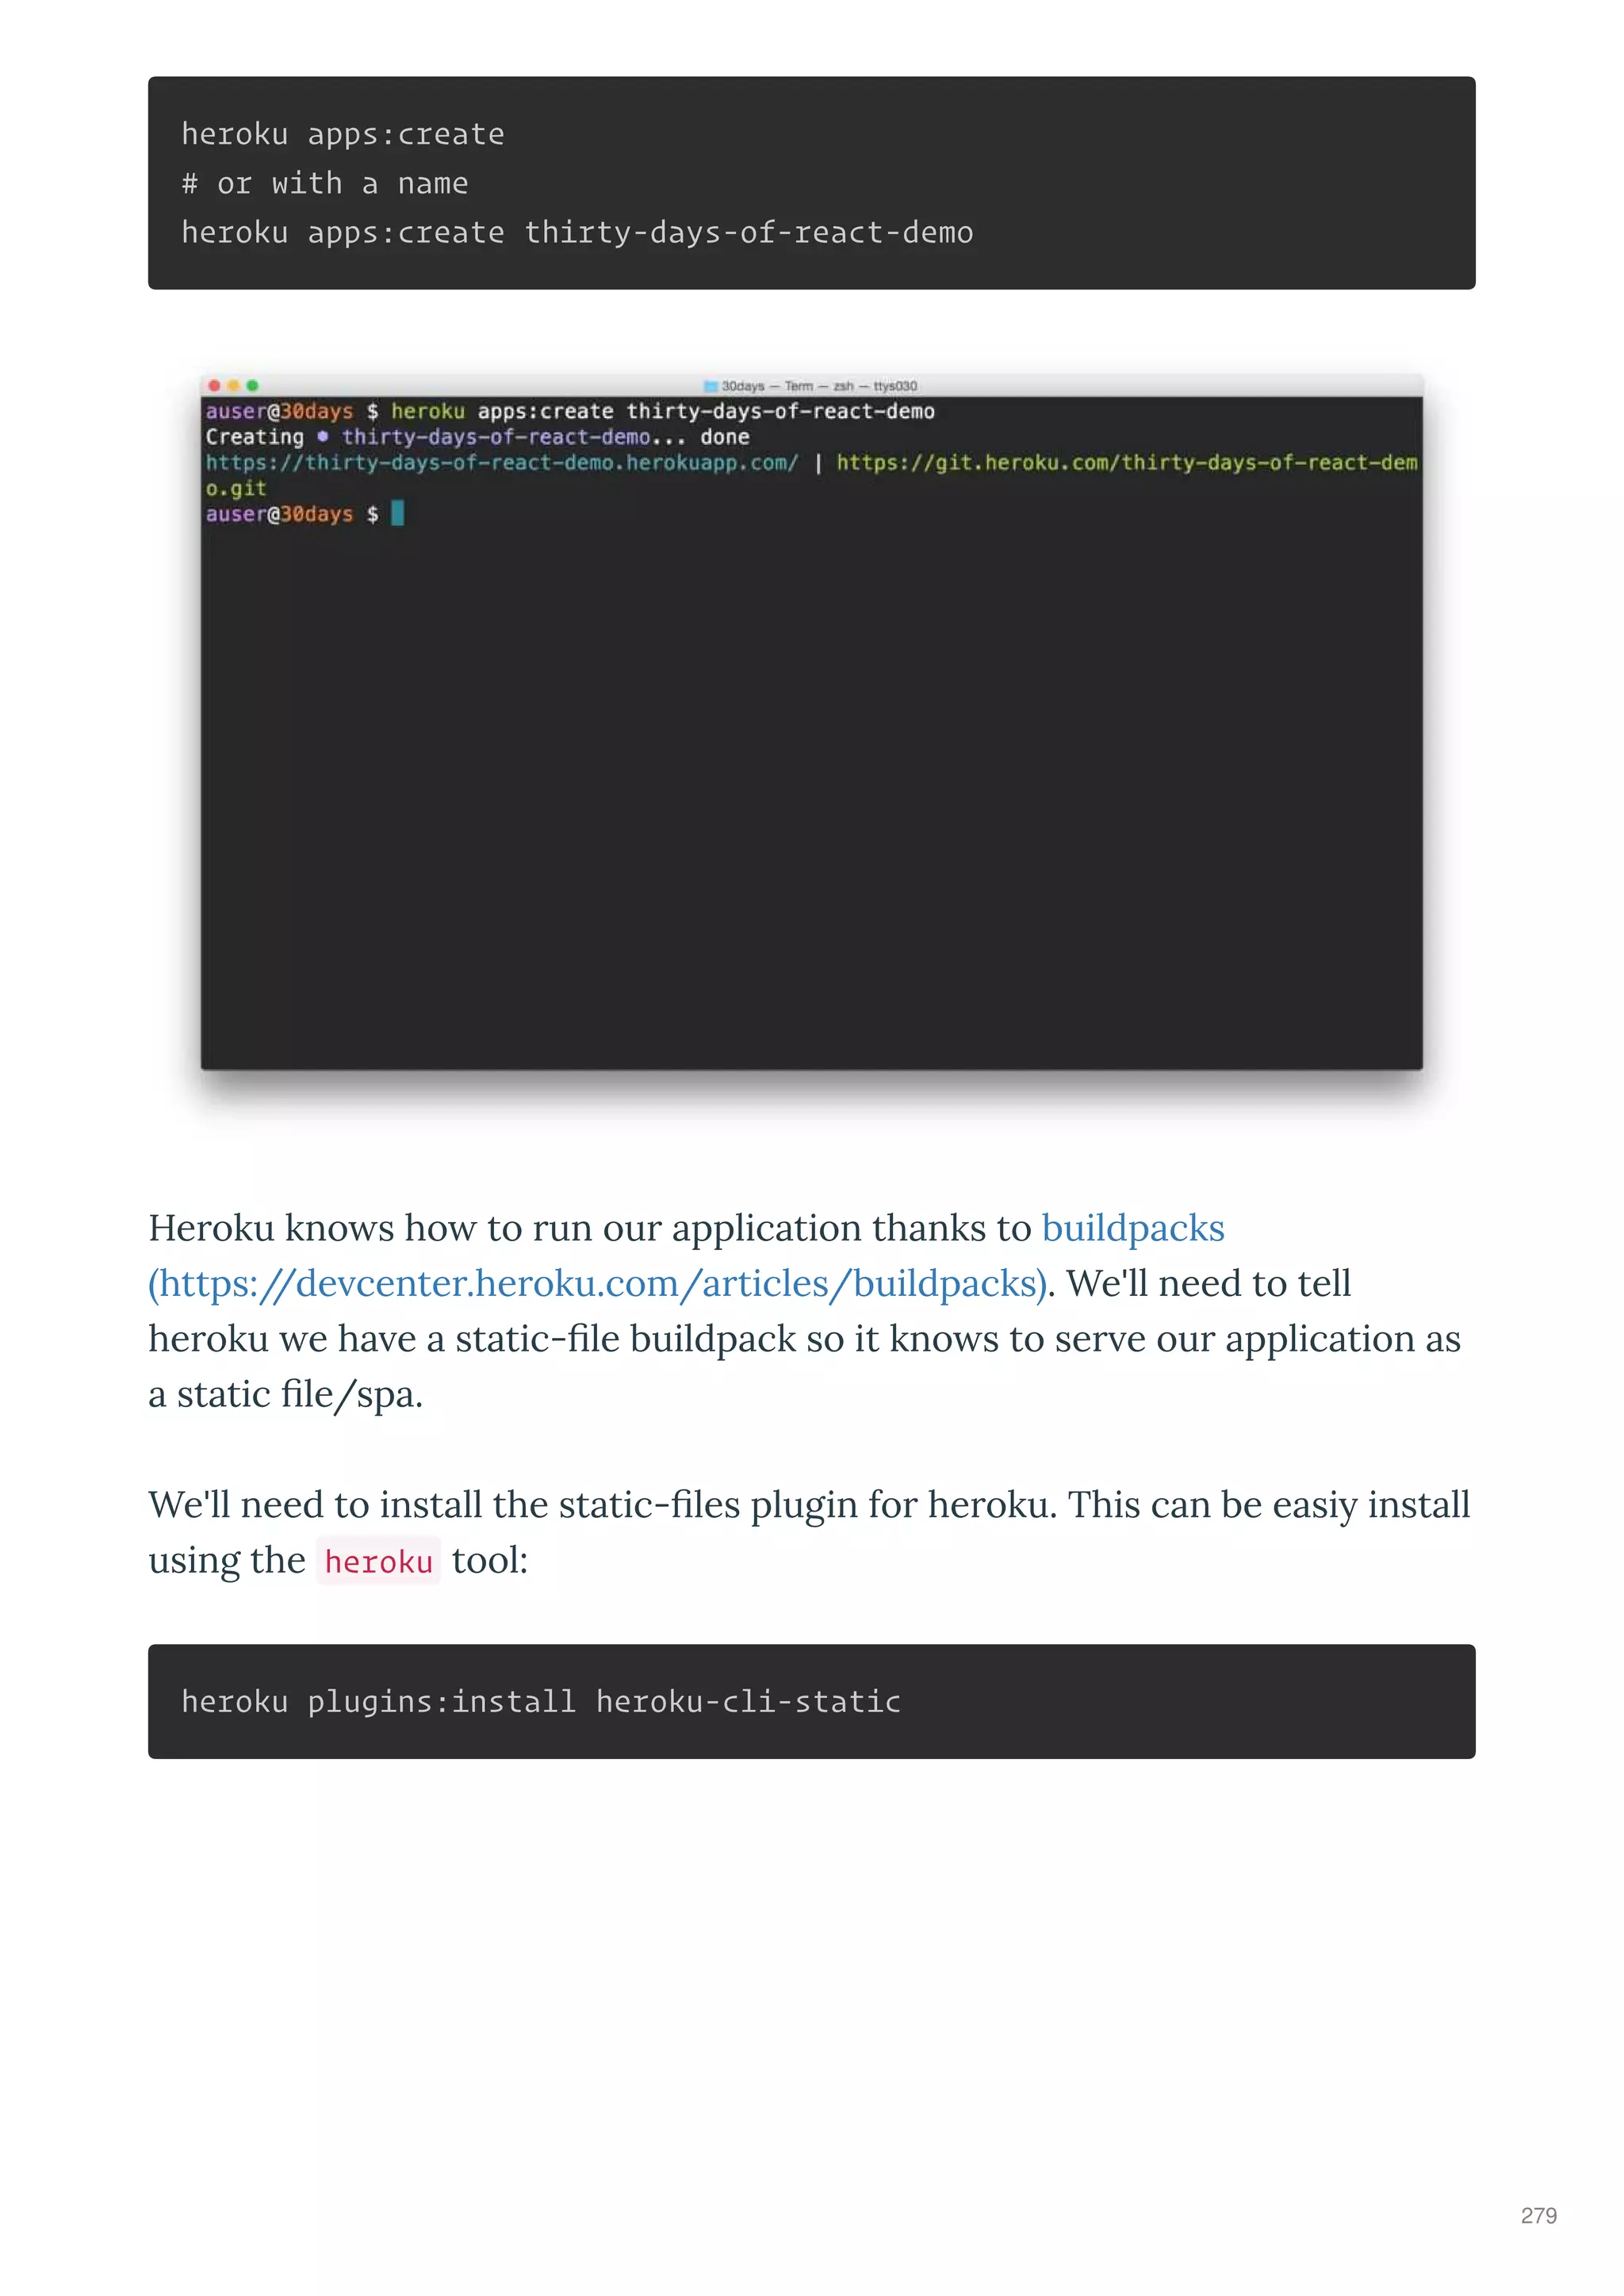Click the terminal title '30days — Term — zsh — ttys030'
This screenshot has width=1624, height=2296.
819,386
